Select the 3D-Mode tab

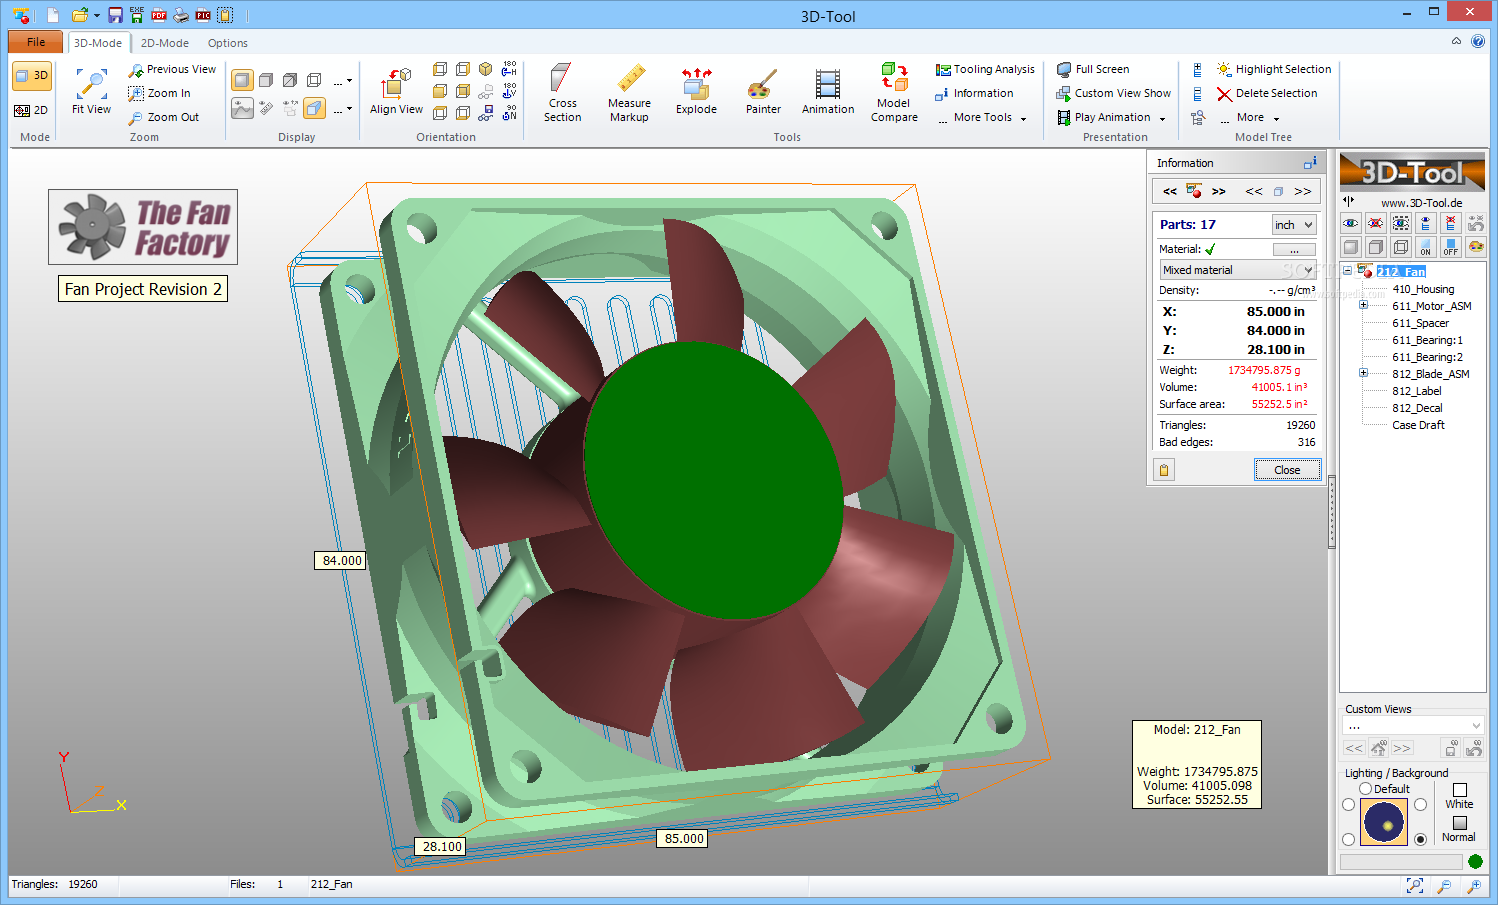point(98,43)
